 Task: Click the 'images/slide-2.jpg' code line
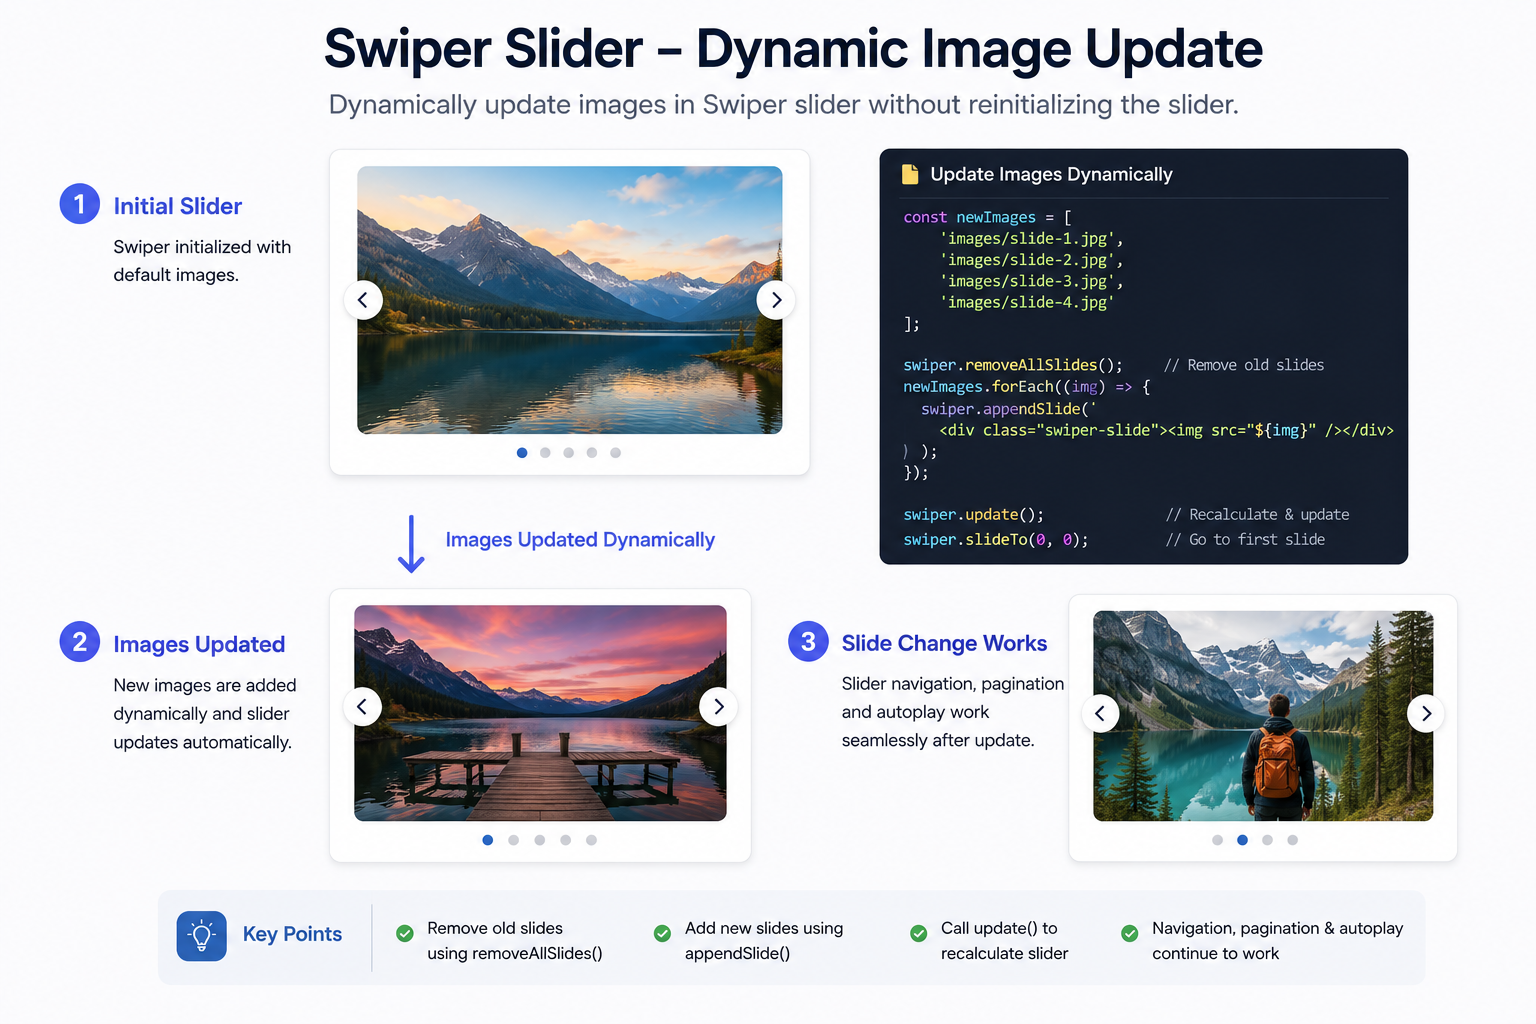[1031, 260]
